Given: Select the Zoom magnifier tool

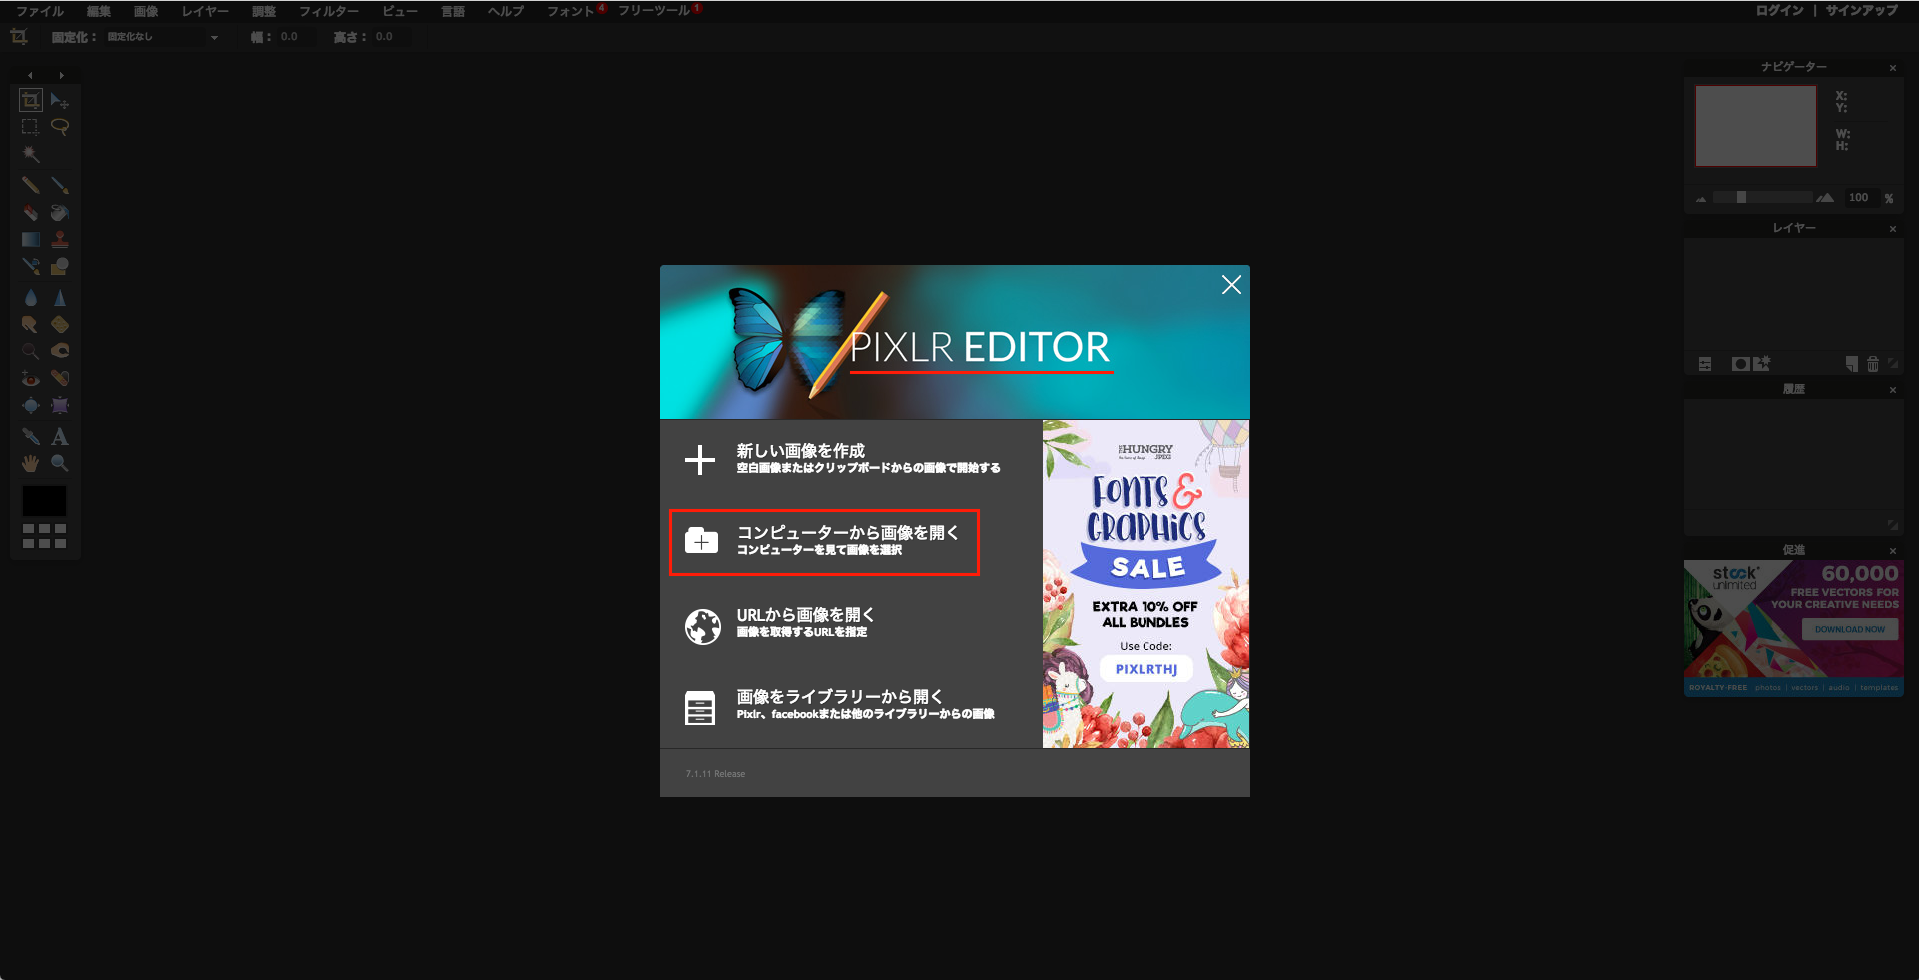Looking at the screenshot, I should point(60,463).
